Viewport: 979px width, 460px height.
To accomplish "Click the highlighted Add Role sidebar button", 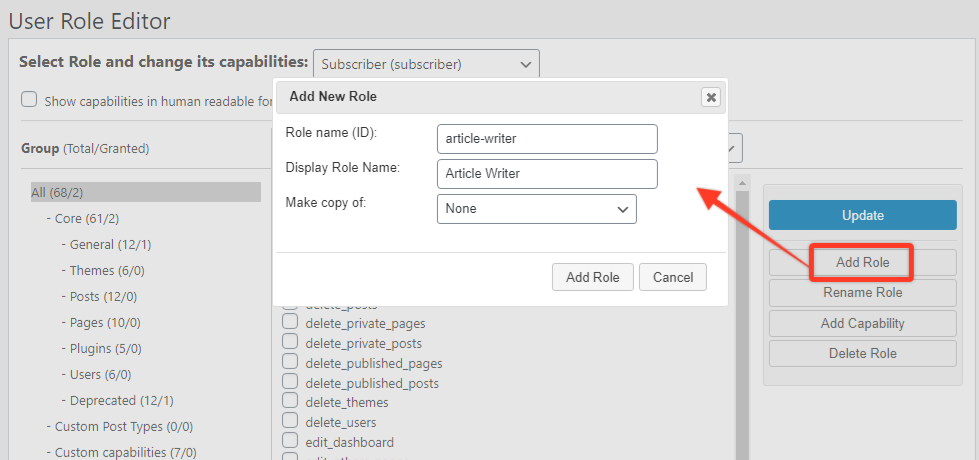I will (x=861, y=262).
